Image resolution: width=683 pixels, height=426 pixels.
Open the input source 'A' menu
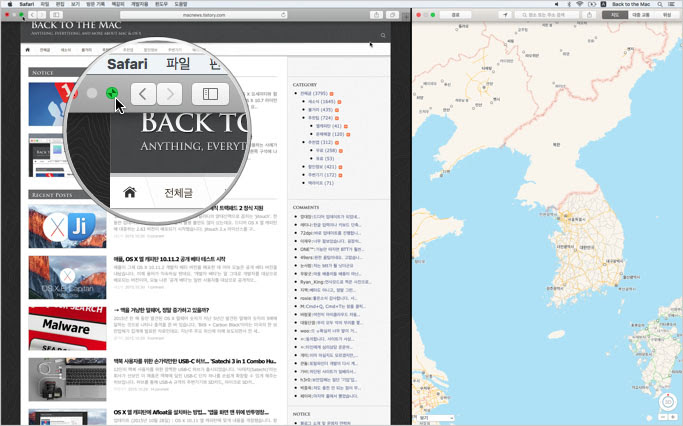coord(604,4)
